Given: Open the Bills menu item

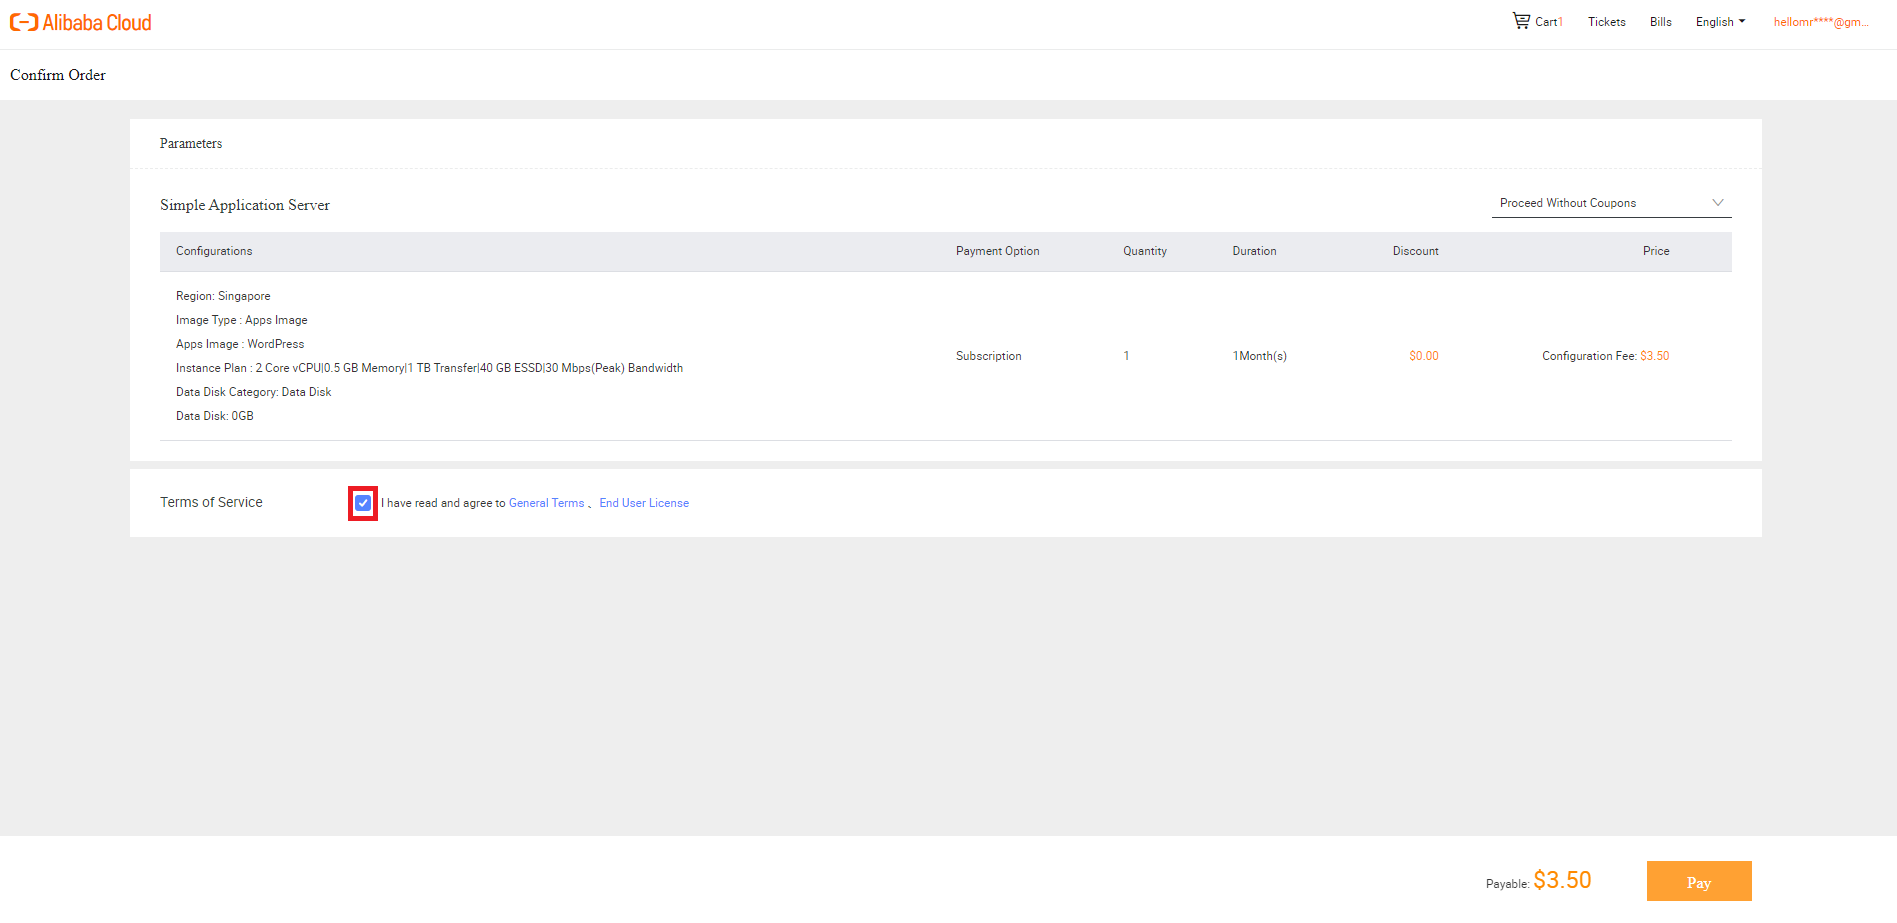Looking at the screenshot, I should tap(1660, 22).
